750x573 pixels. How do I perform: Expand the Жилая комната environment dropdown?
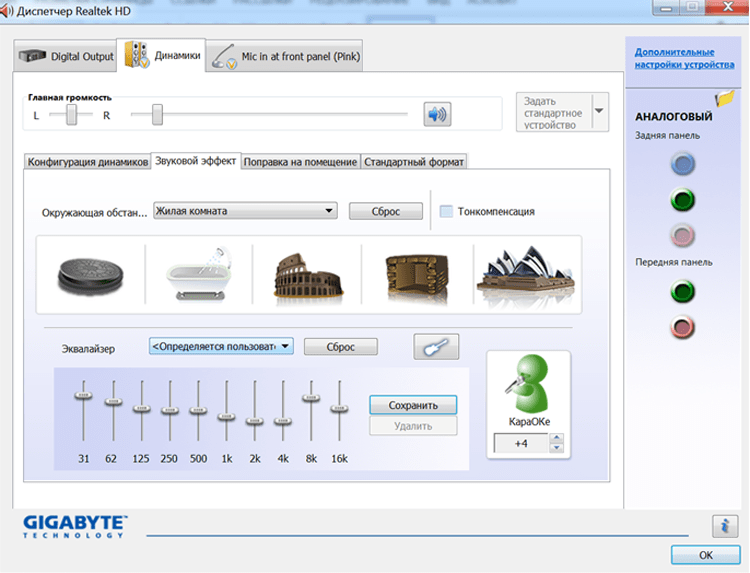point(329,211)
